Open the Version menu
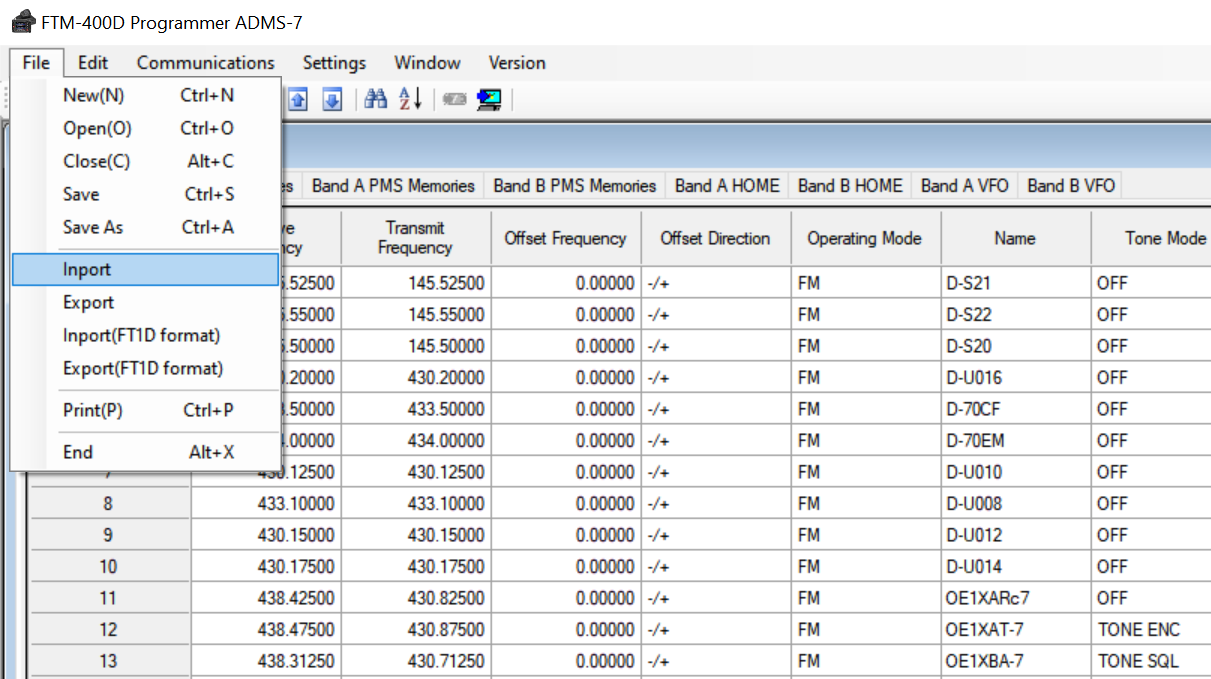This screenshot has width=1211, height=679. pyautogui.click(x=517, y=62)
